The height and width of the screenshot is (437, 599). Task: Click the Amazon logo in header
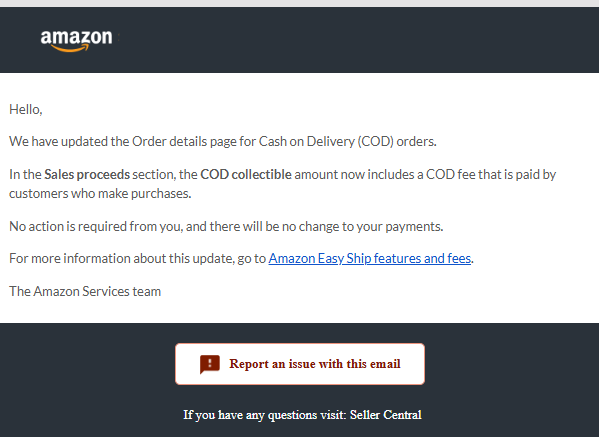pyautogui.click(x=76, y=40)
